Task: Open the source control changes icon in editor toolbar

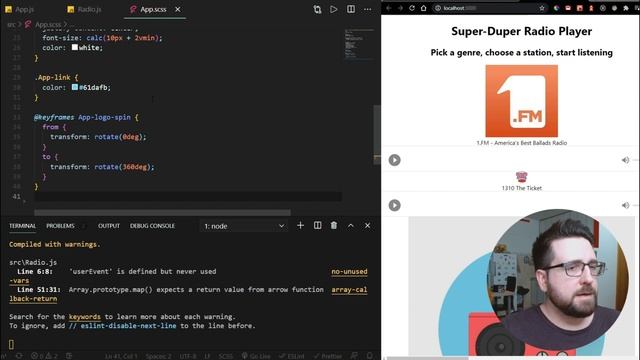Action: (317, 9)
